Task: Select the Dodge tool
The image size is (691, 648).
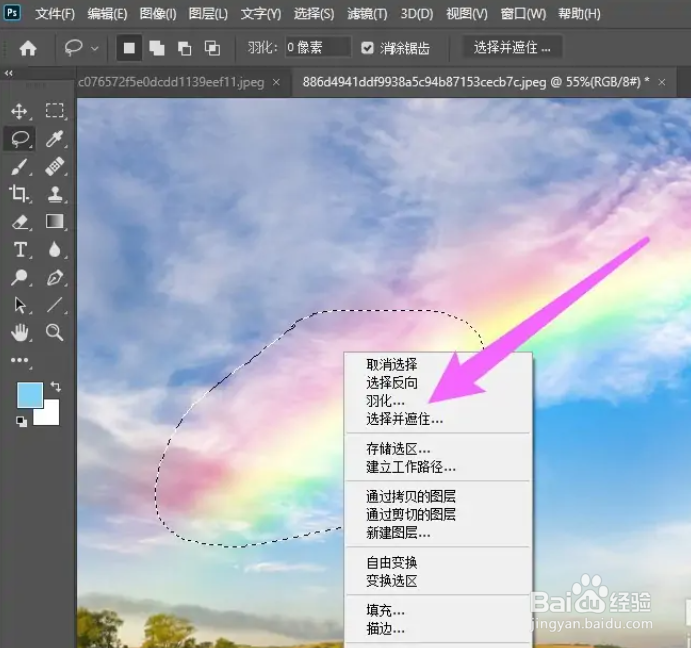Action: [19, 277]
